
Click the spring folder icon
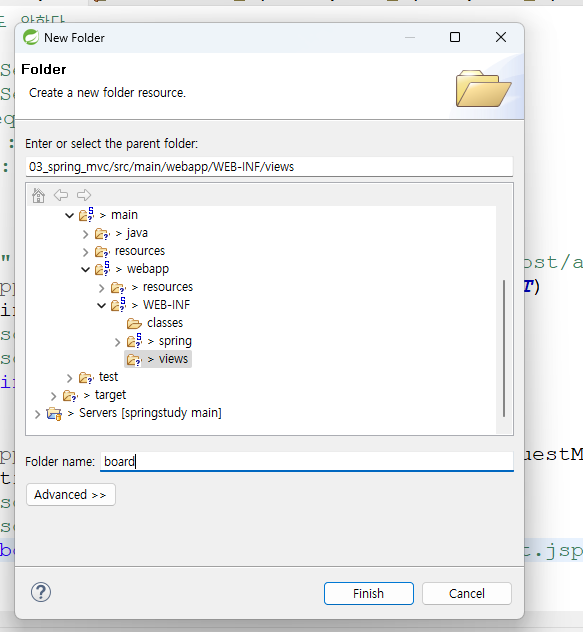coord(134,341)
